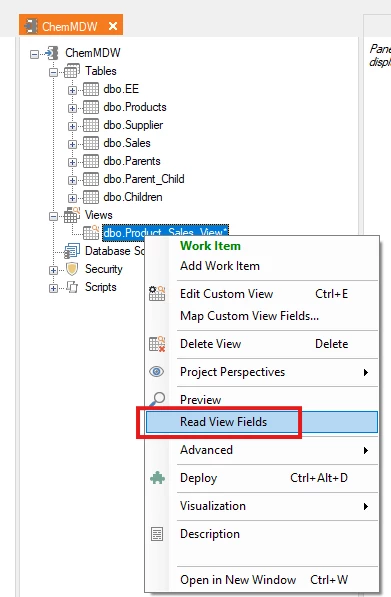Image resolution: width=391 pixels, height=597 pixels.
Task: Click the dbo.Products table icon
Action: [x=91, y=107]
